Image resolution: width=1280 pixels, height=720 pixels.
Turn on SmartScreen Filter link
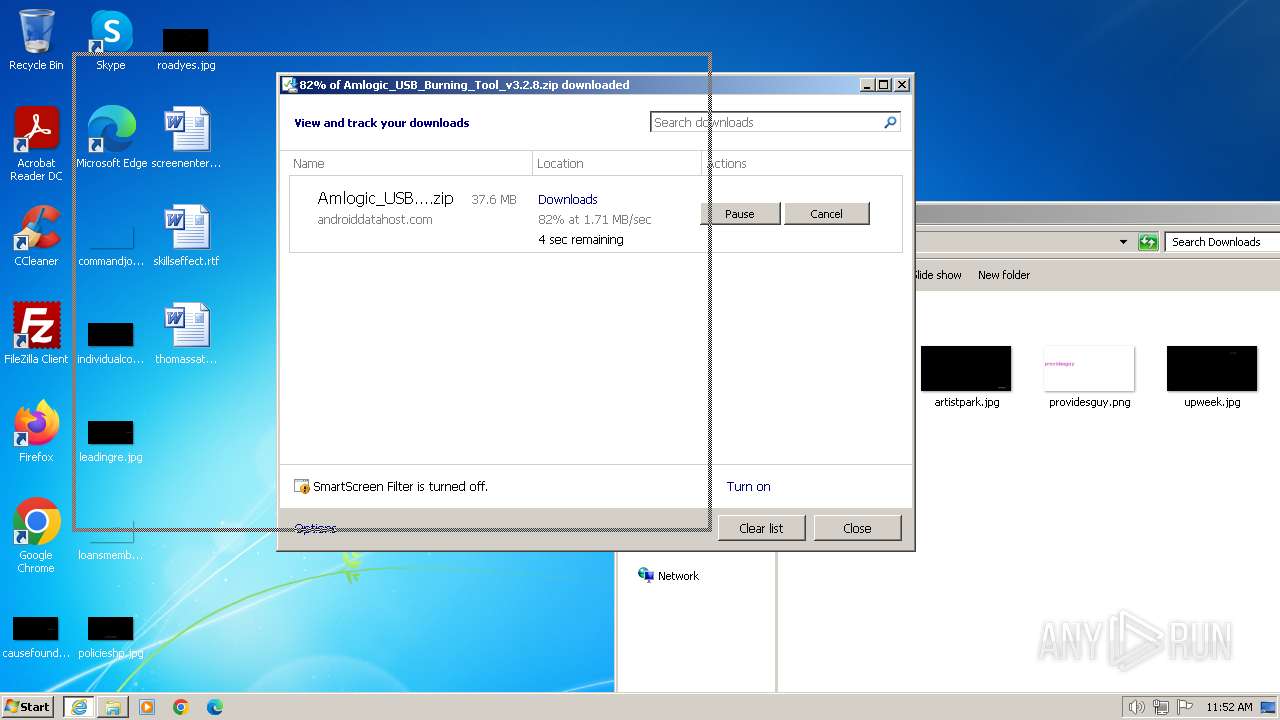[x=748, y=487]
